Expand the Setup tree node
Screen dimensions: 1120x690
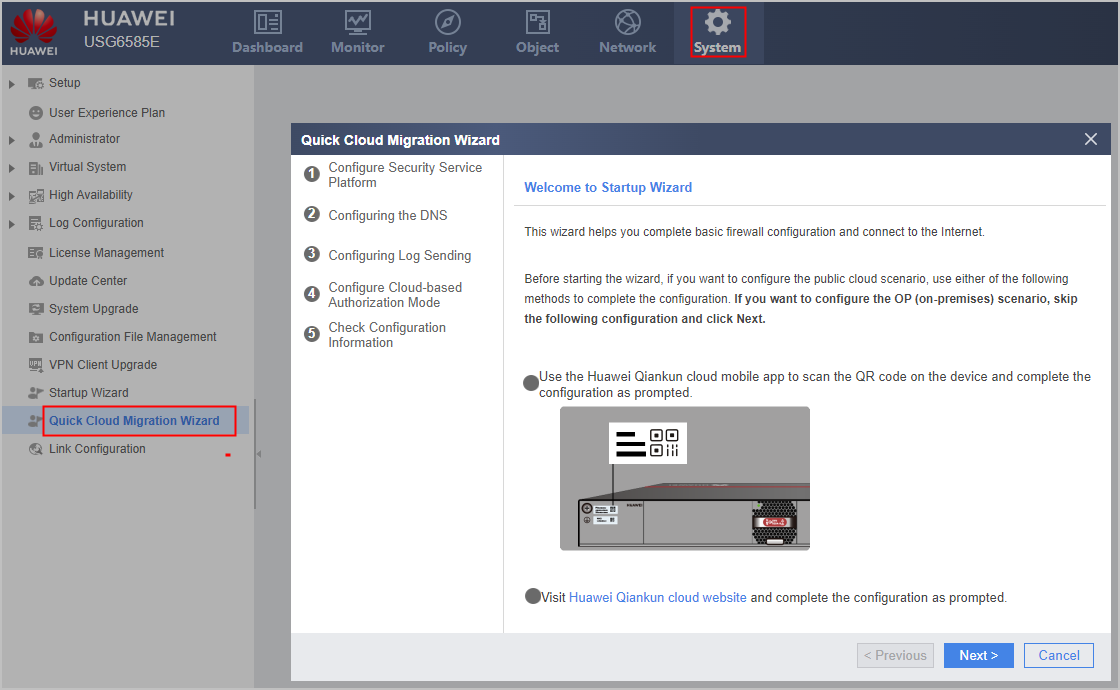coord(11,84)
